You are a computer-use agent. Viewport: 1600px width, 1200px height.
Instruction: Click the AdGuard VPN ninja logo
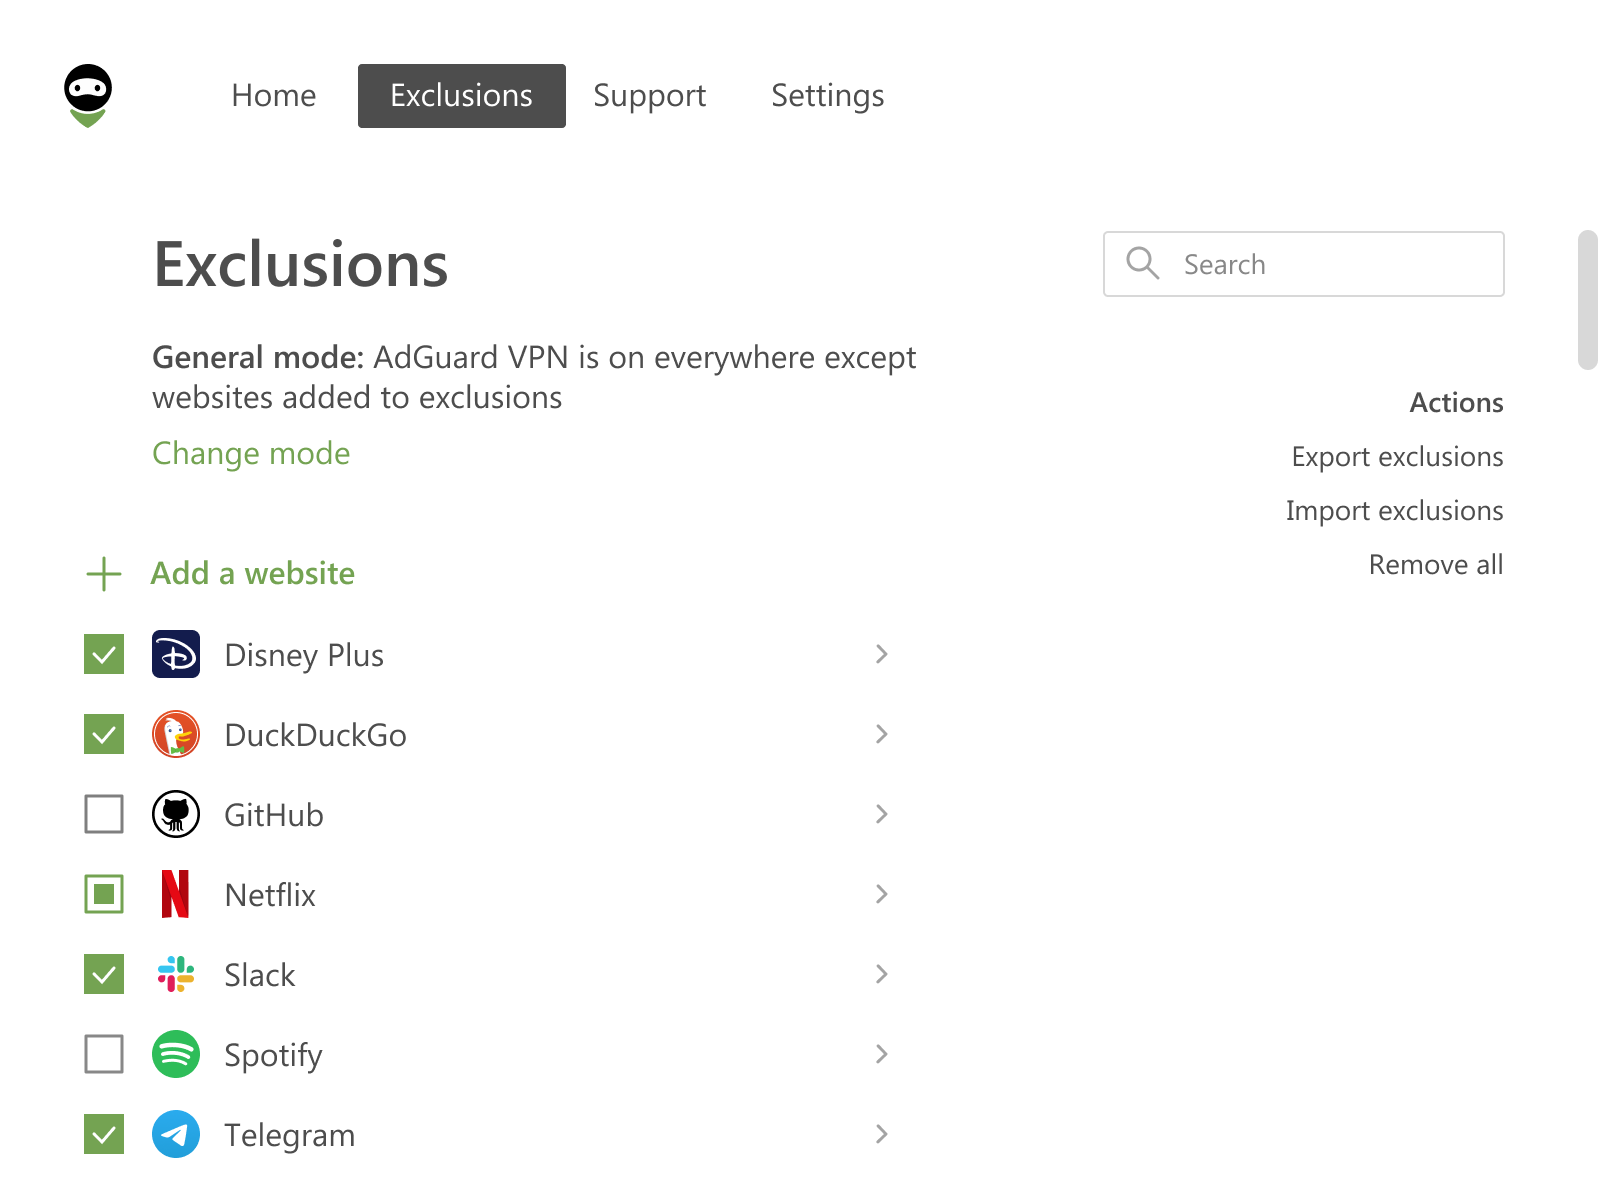coord(88,96)
